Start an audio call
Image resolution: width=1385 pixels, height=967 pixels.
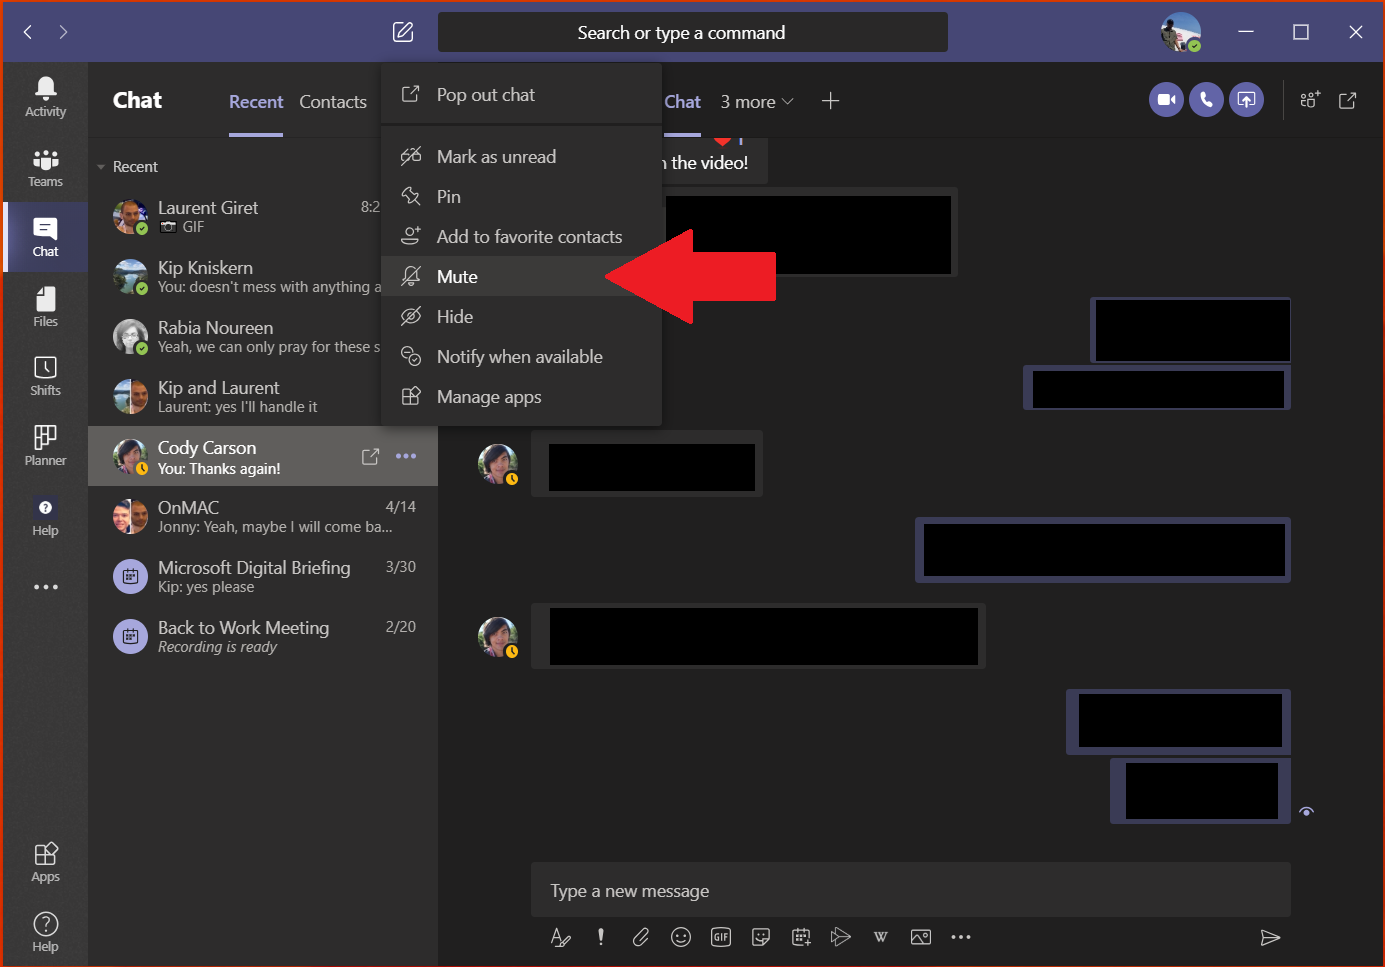tap(1206, 100)
